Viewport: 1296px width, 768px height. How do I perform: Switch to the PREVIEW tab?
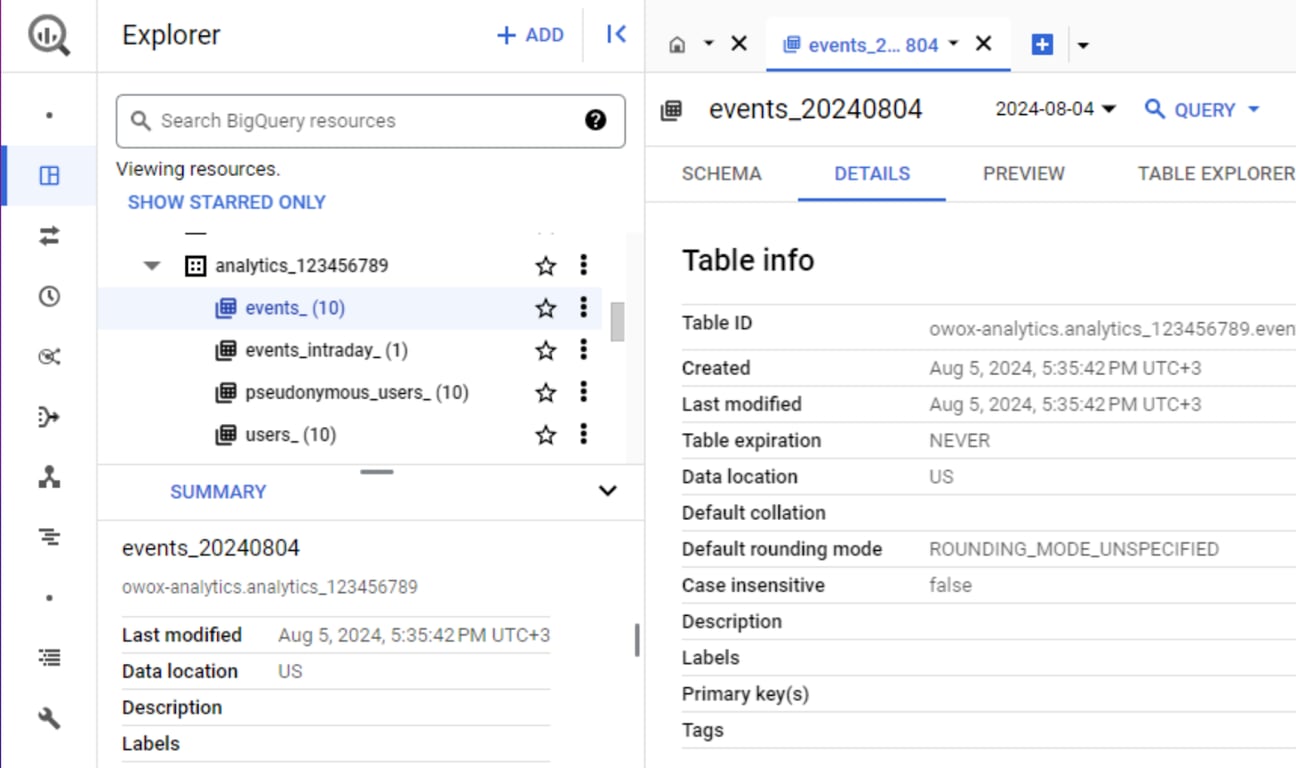(1024, 174)
